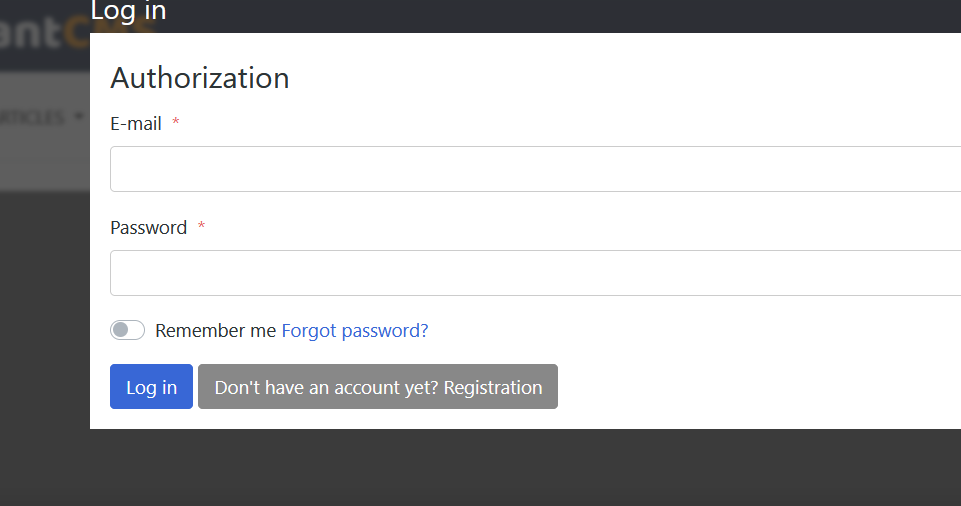Click the dimmed site logo behind overlay

pos(45,32)
